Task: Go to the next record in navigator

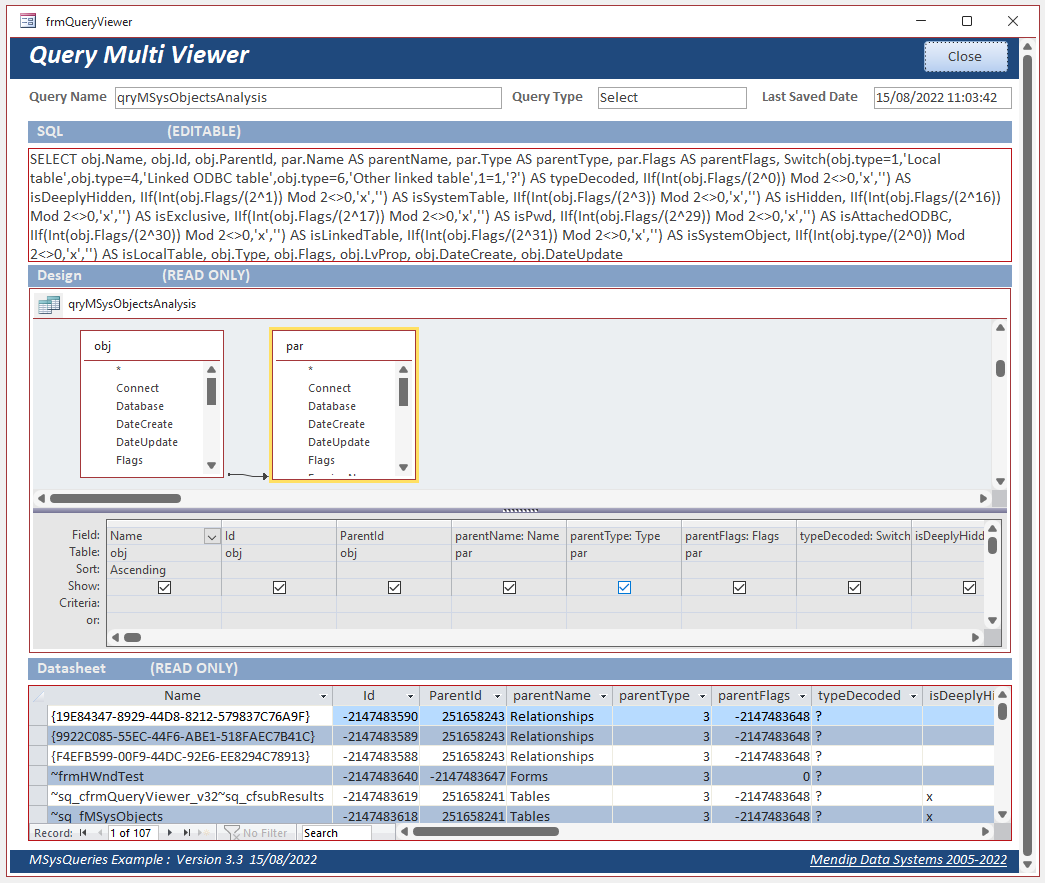Action: (x=171, y=832)
